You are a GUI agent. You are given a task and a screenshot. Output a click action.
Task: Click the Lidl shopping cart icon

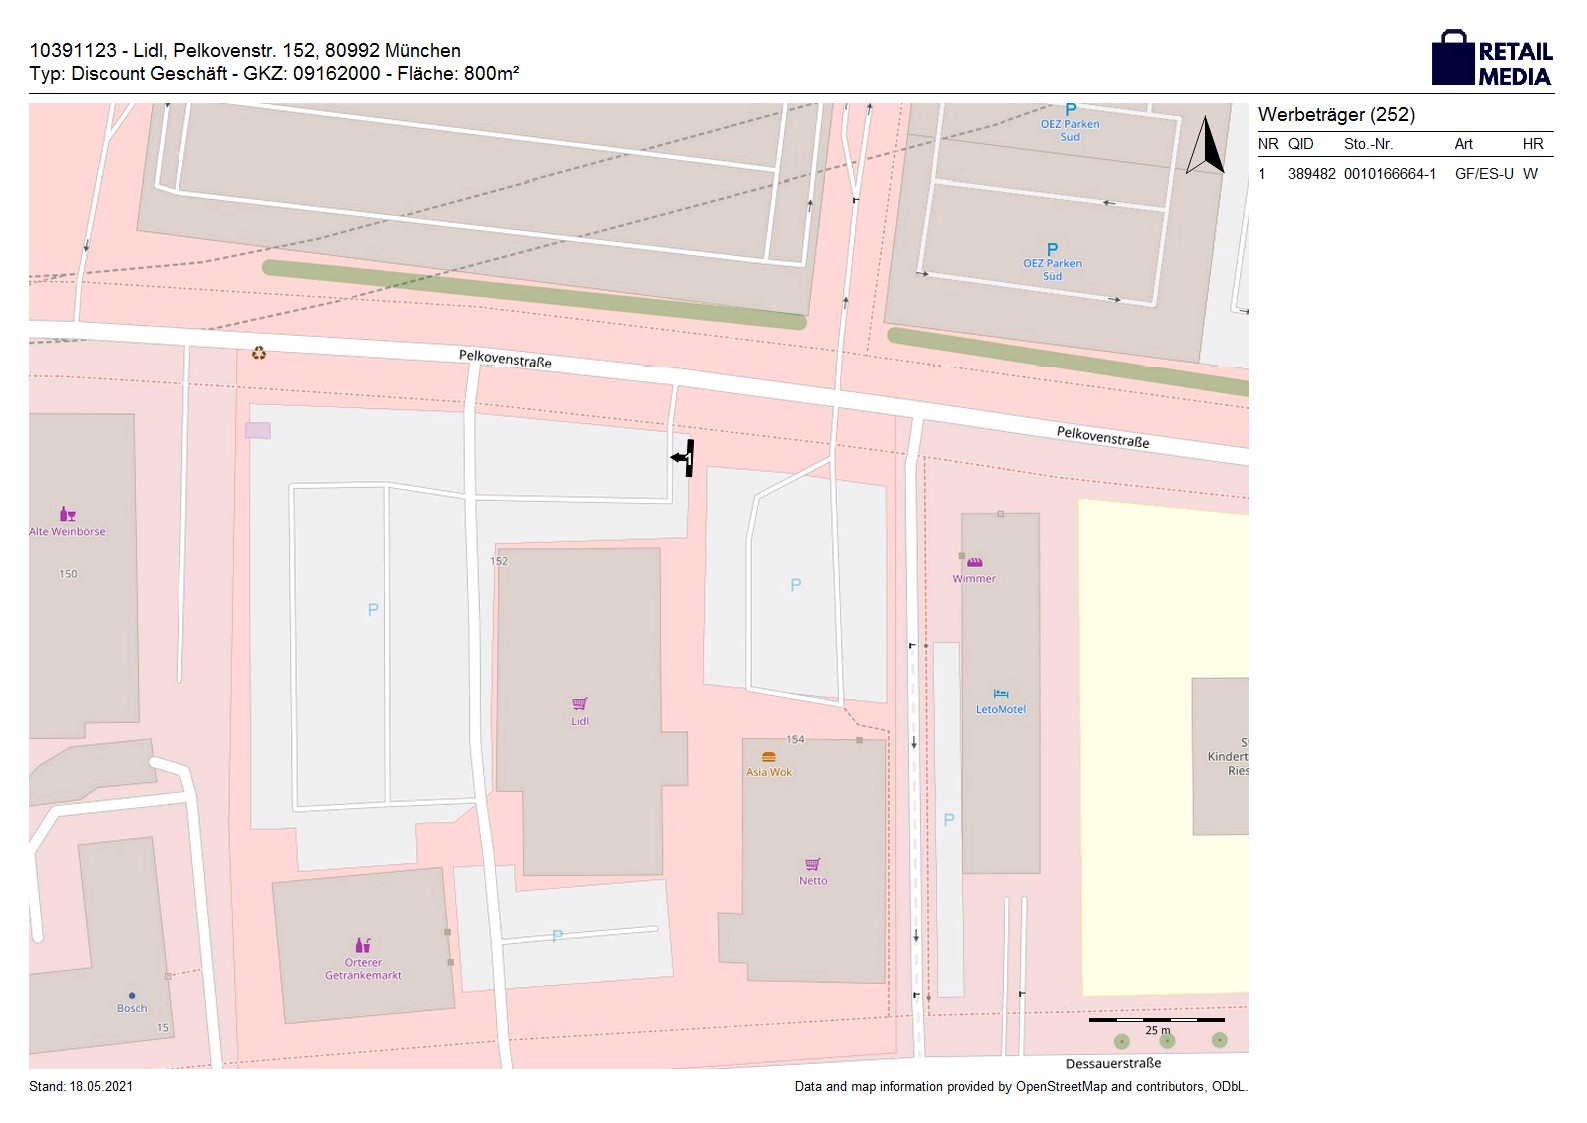[x=580, y=704]
